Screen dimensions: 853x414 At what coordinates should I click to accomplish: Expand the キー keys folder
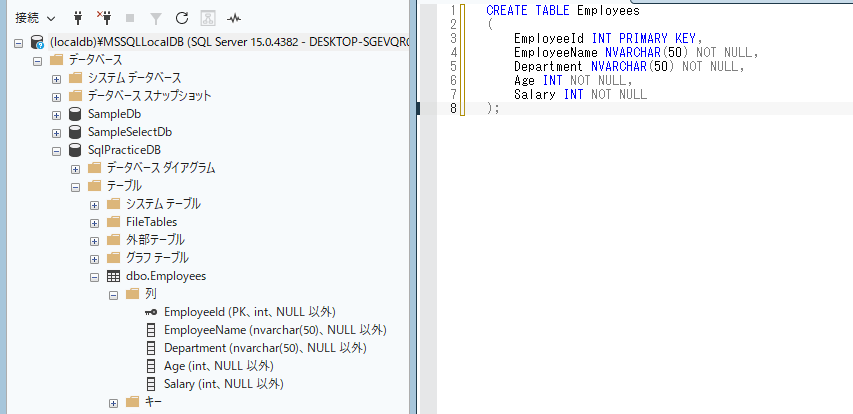[x=114, y=403]
